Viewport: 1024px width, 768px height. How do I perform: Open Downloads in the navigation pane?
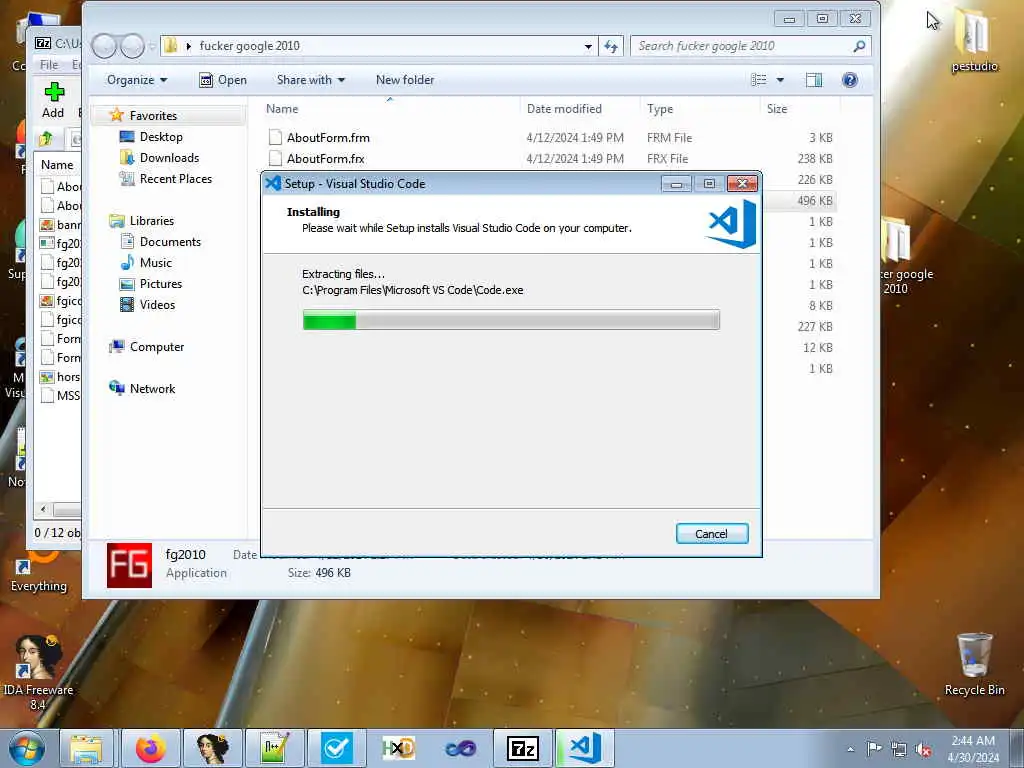coord(169,157)
